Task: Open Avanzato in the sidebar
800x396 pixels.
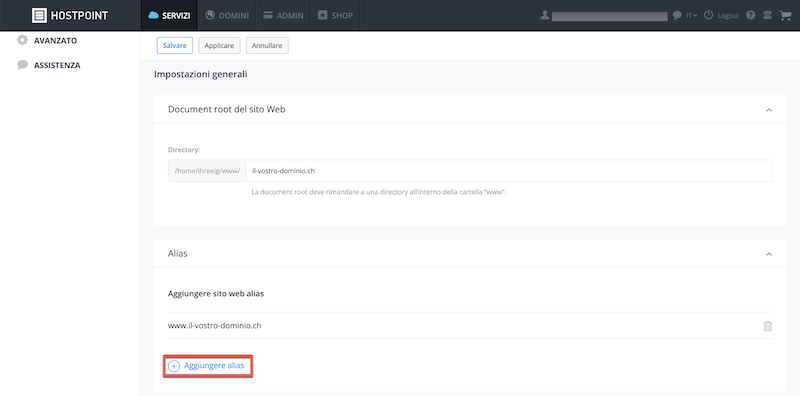Action: (x=56, y=40)
